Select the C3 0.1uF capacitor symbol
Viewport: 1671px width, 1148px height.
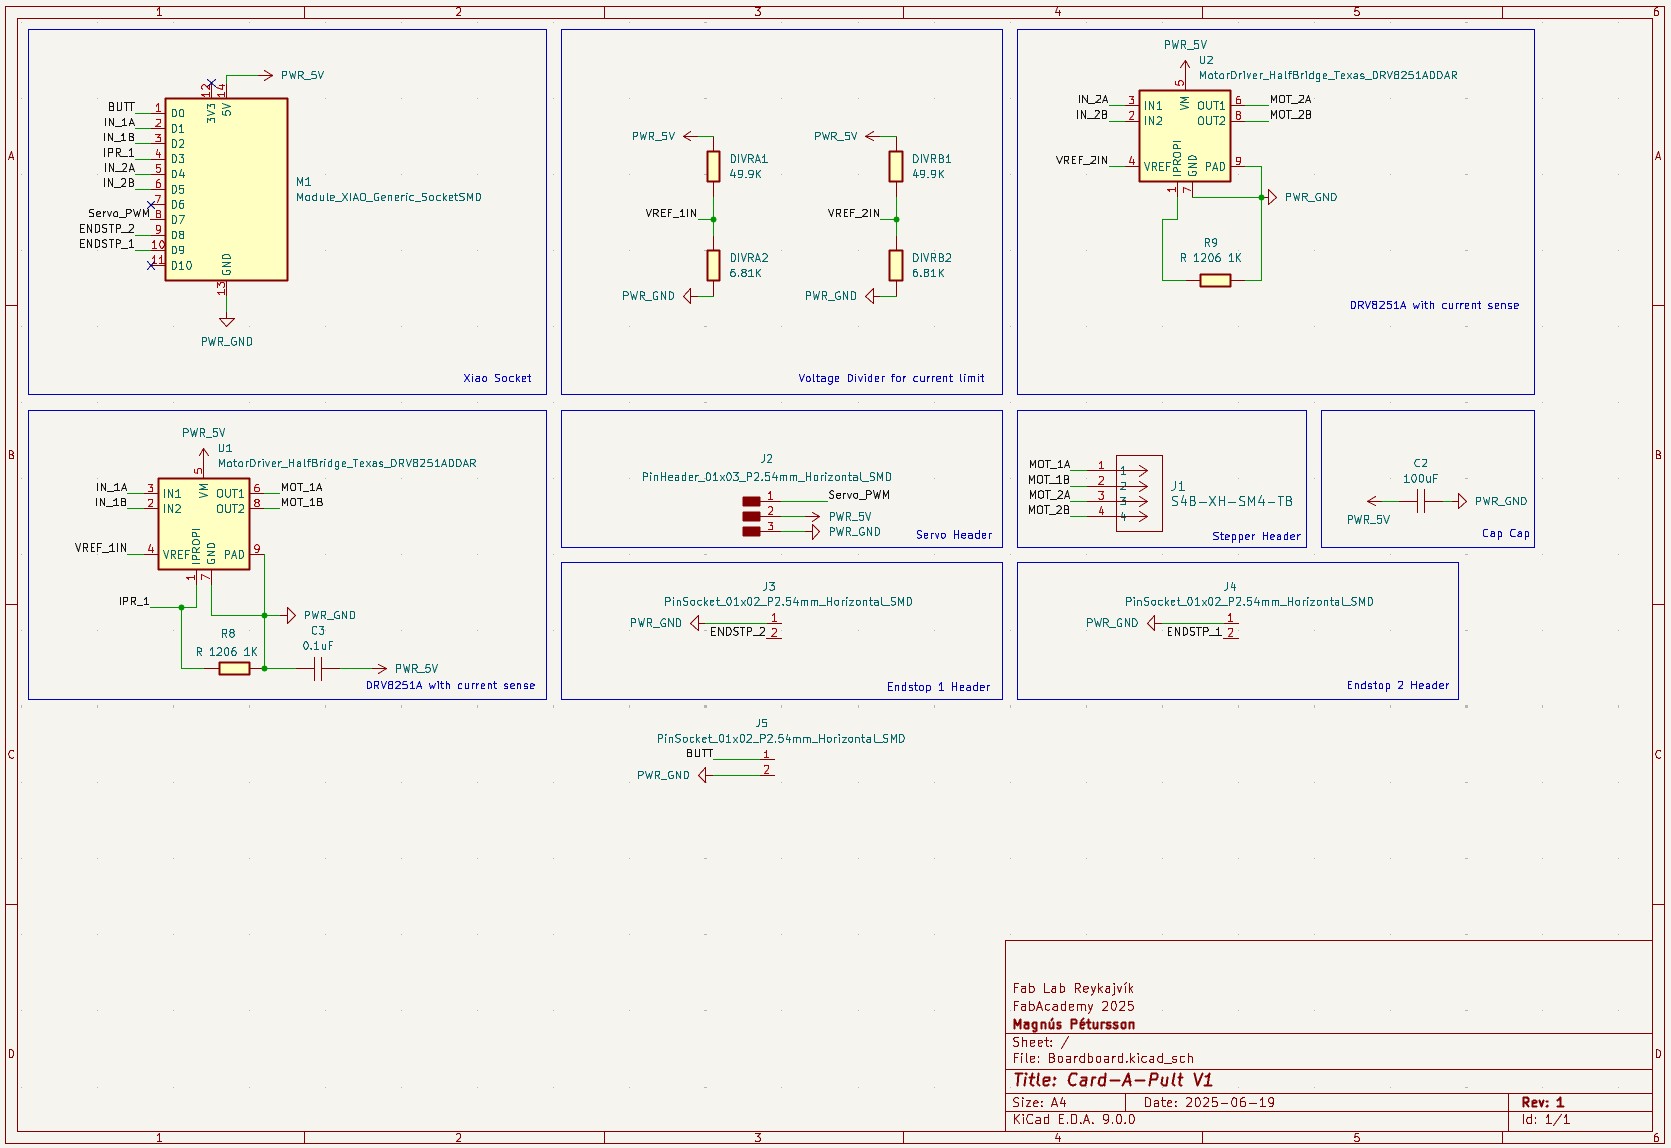318,668
